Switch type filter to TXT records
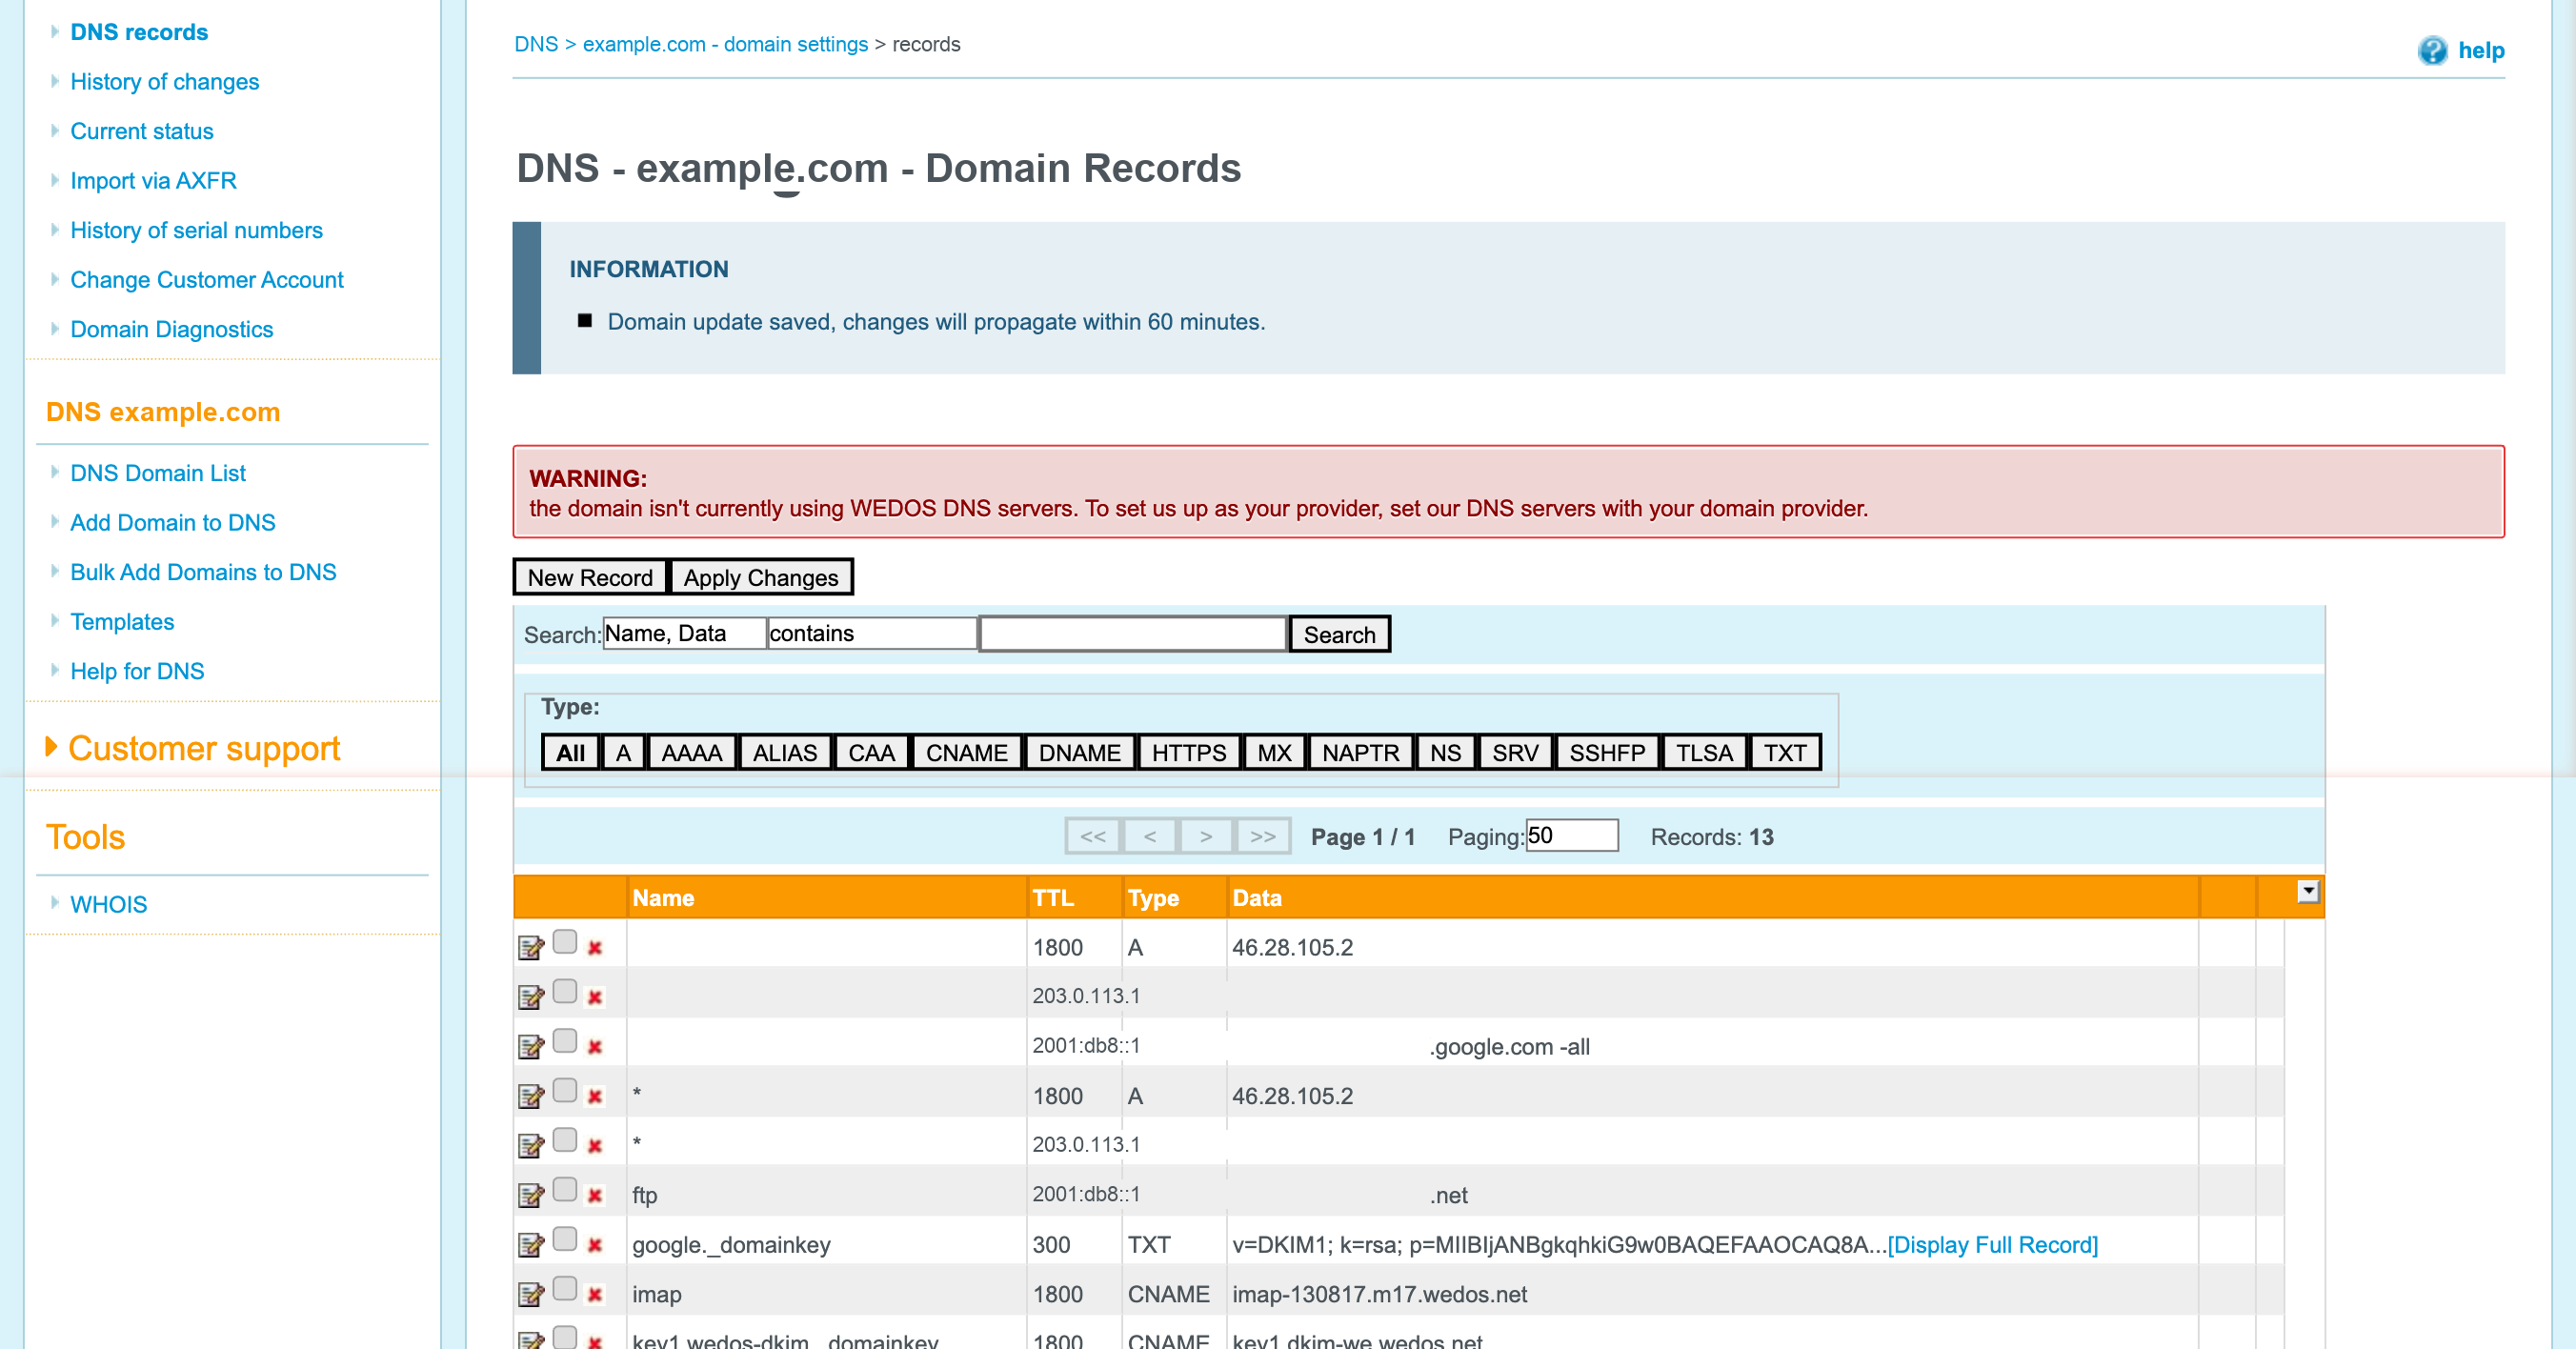This screenshot has width=2576, height=1349. [1785, 752]
